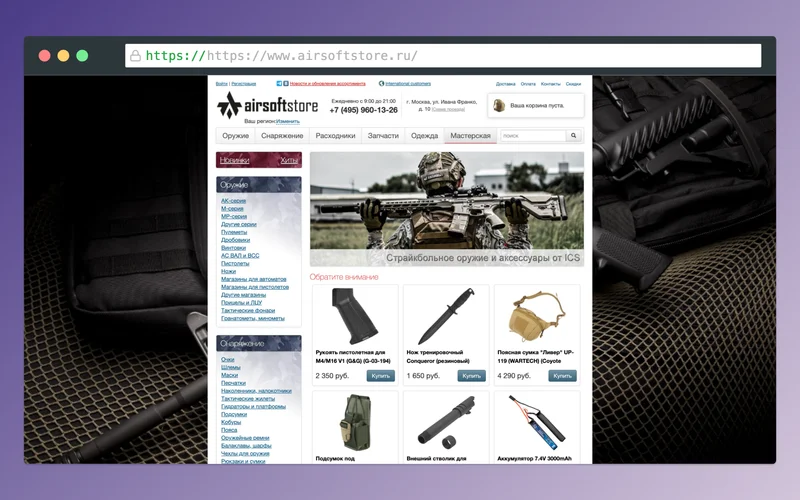
Task: Click the backpack cart icon
Action: point(499,106)
